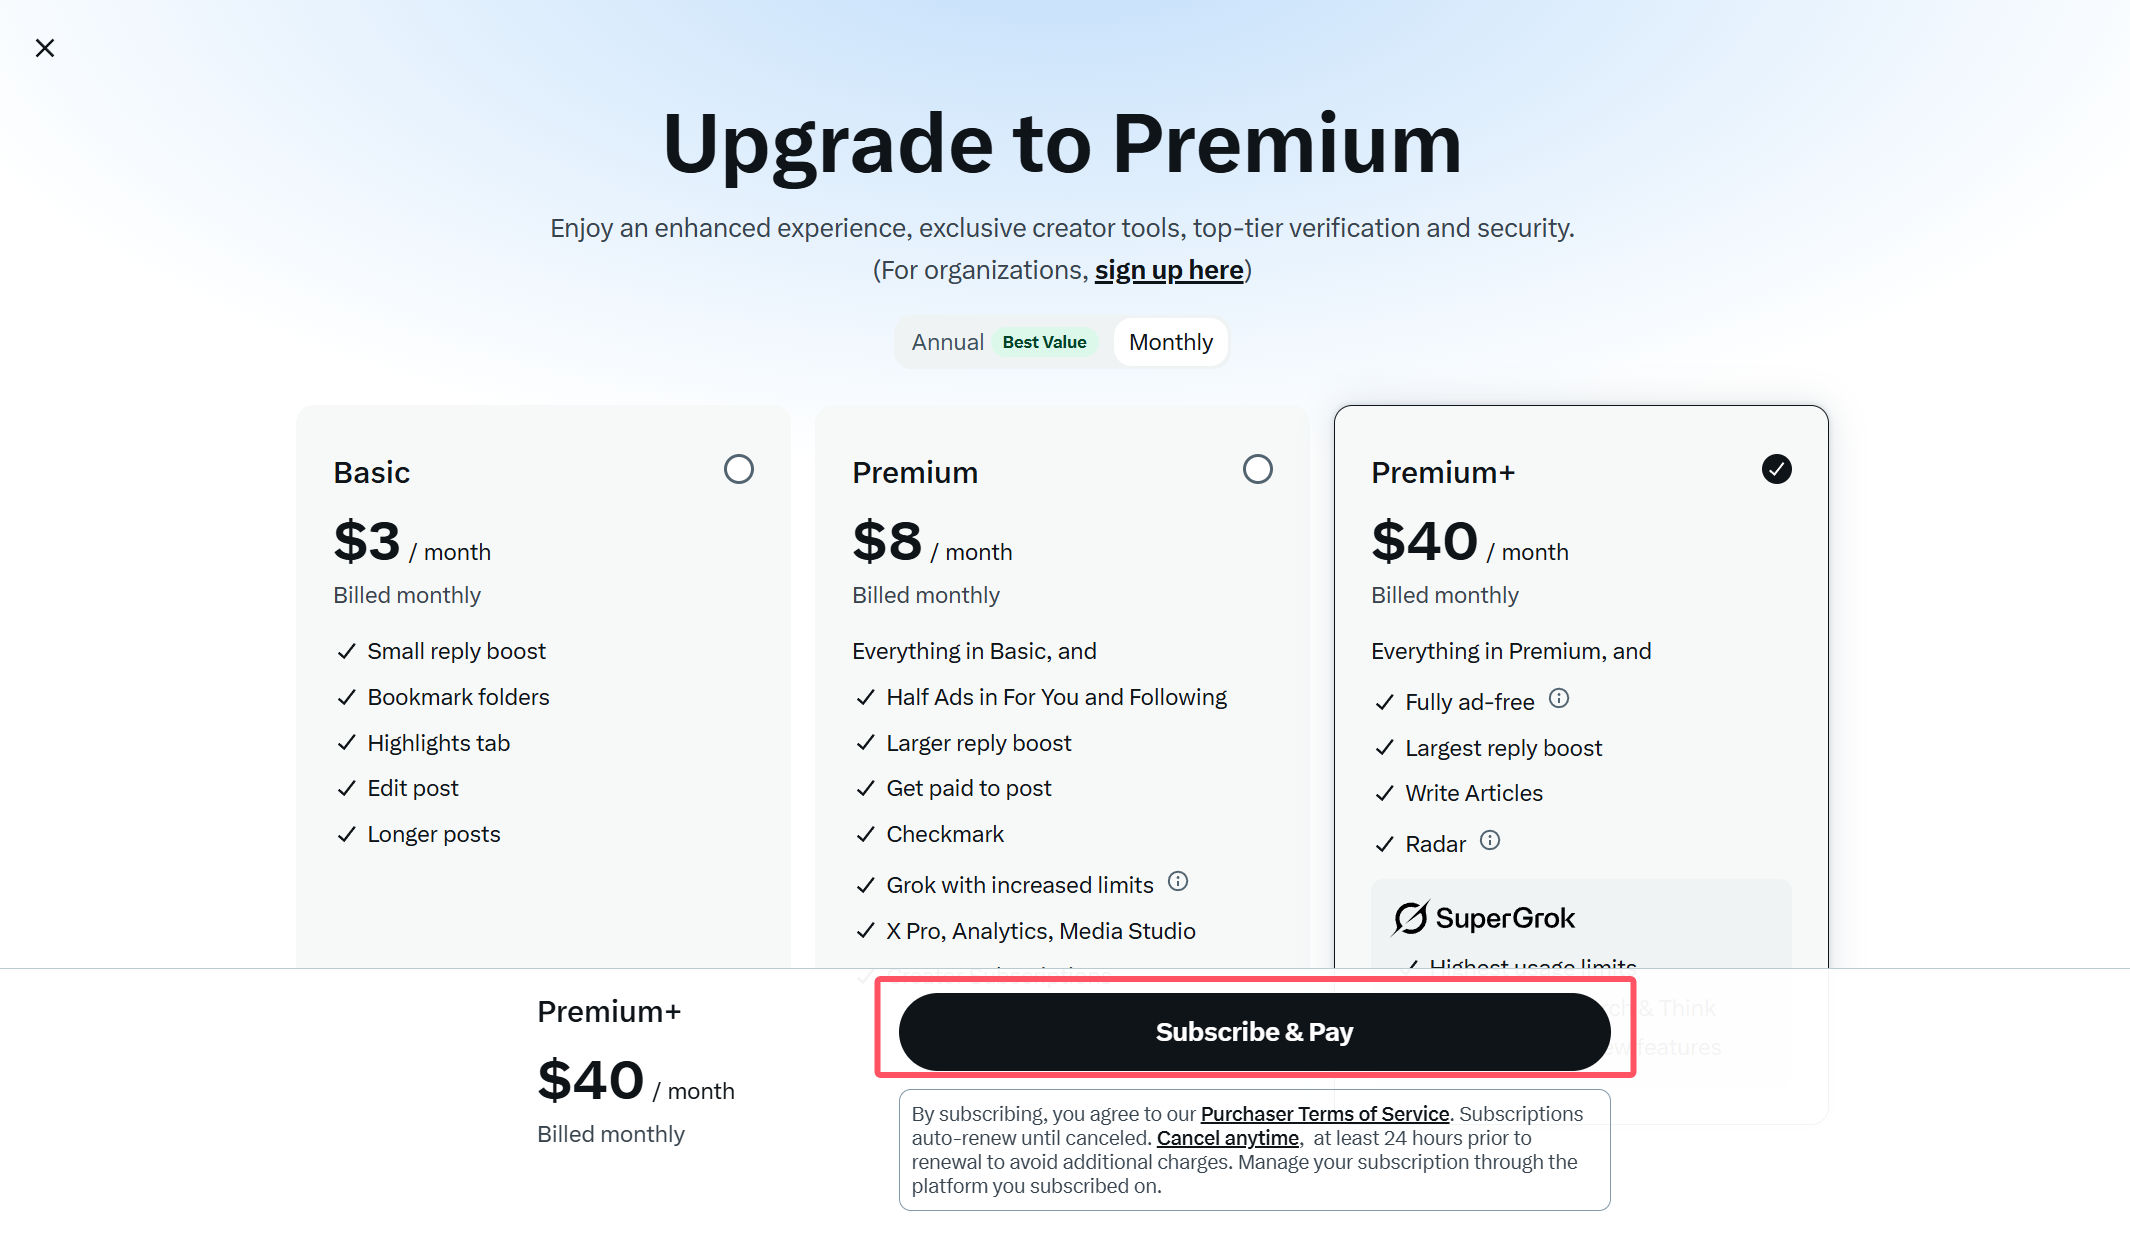
Task: Click the Best Value badge
Action: (x=1044, y=343)
